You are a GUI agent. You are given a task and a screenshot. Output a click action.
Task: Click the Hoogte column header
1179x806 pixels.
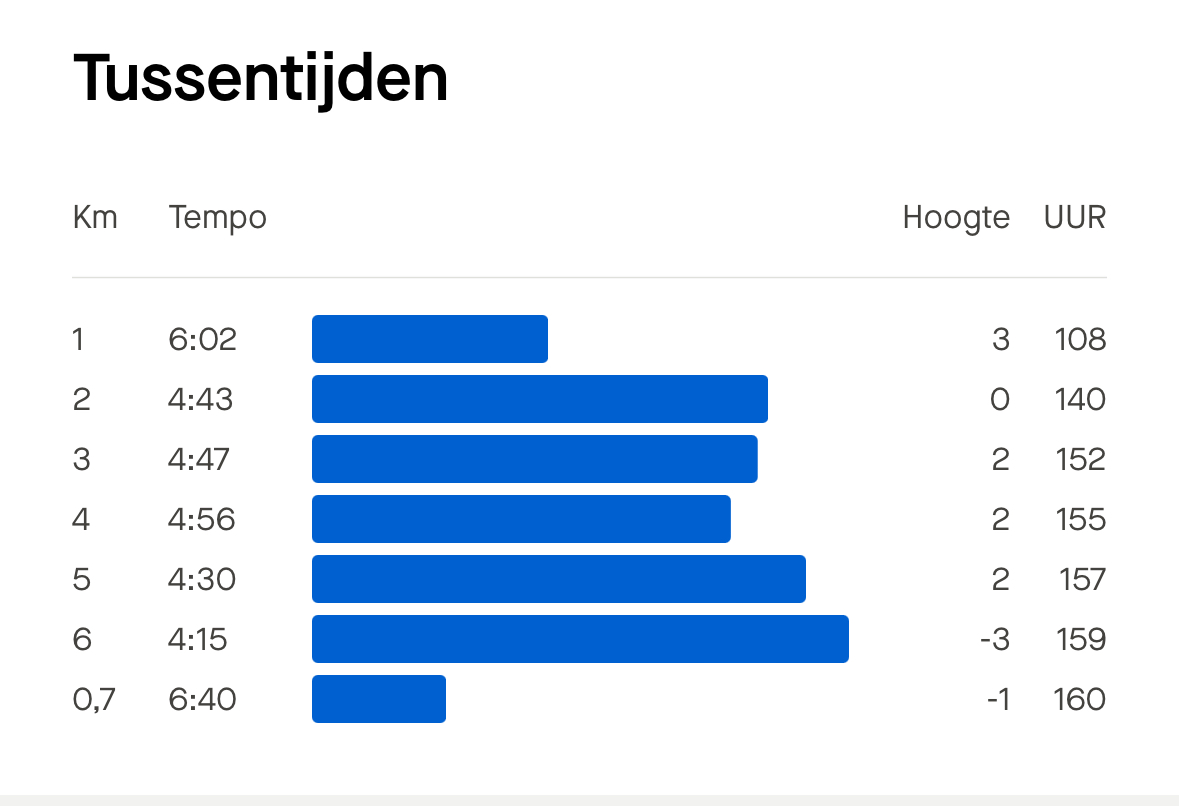coord(956,217)
